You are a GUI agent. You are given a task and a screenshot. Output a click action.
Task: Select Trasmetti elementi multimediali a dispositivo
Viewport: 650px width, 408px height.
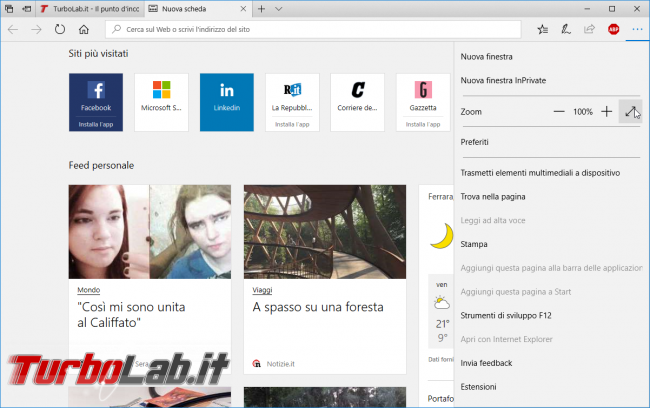coord(540,173)
